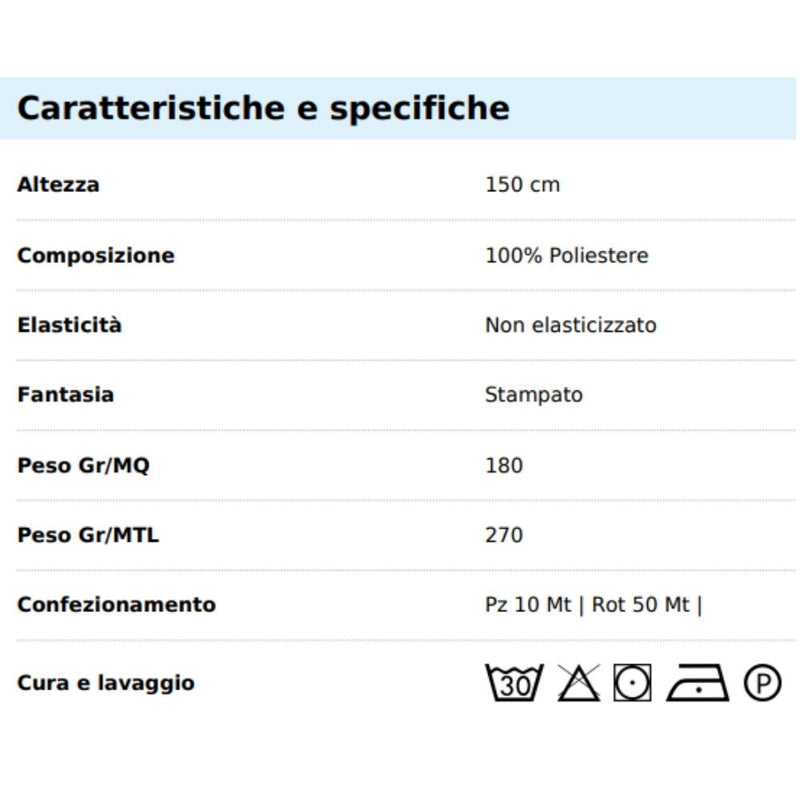Select the Cura e lavaggio label

click(106, 683)
